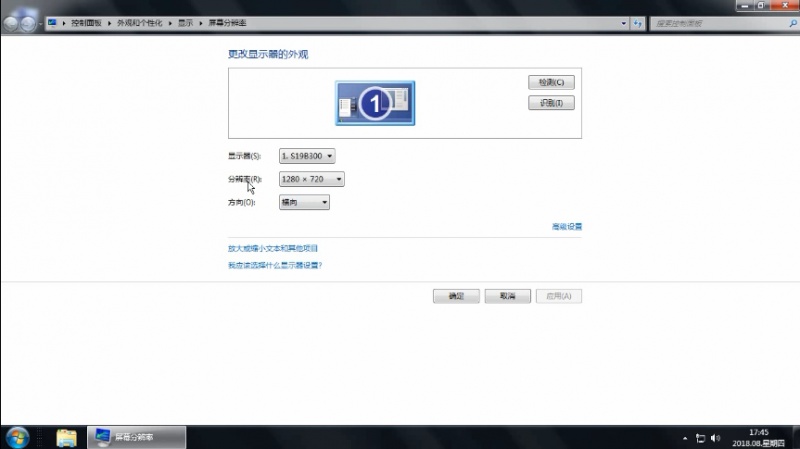
Task: Click the address bar refresh button
Action: [x=638, y=23]
